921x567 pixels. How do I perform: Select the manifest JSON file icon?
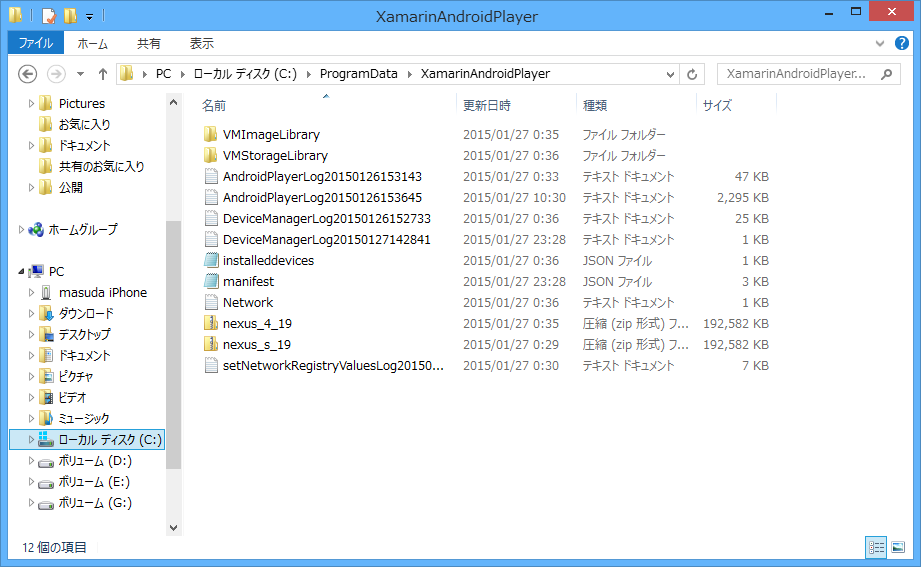pos(210,282)
